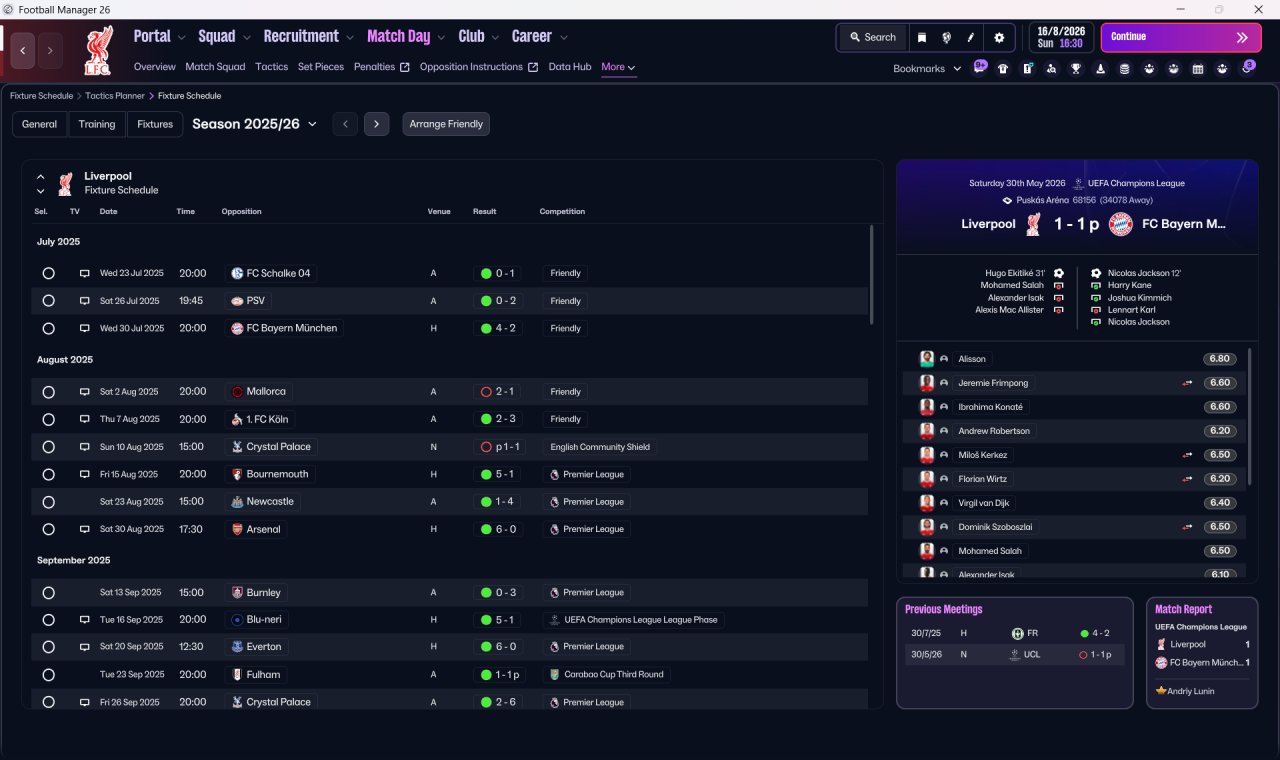Select the Burnley fixture radio
The width and height of the screenshot is (1280, 760).
(x=48, y=593)
